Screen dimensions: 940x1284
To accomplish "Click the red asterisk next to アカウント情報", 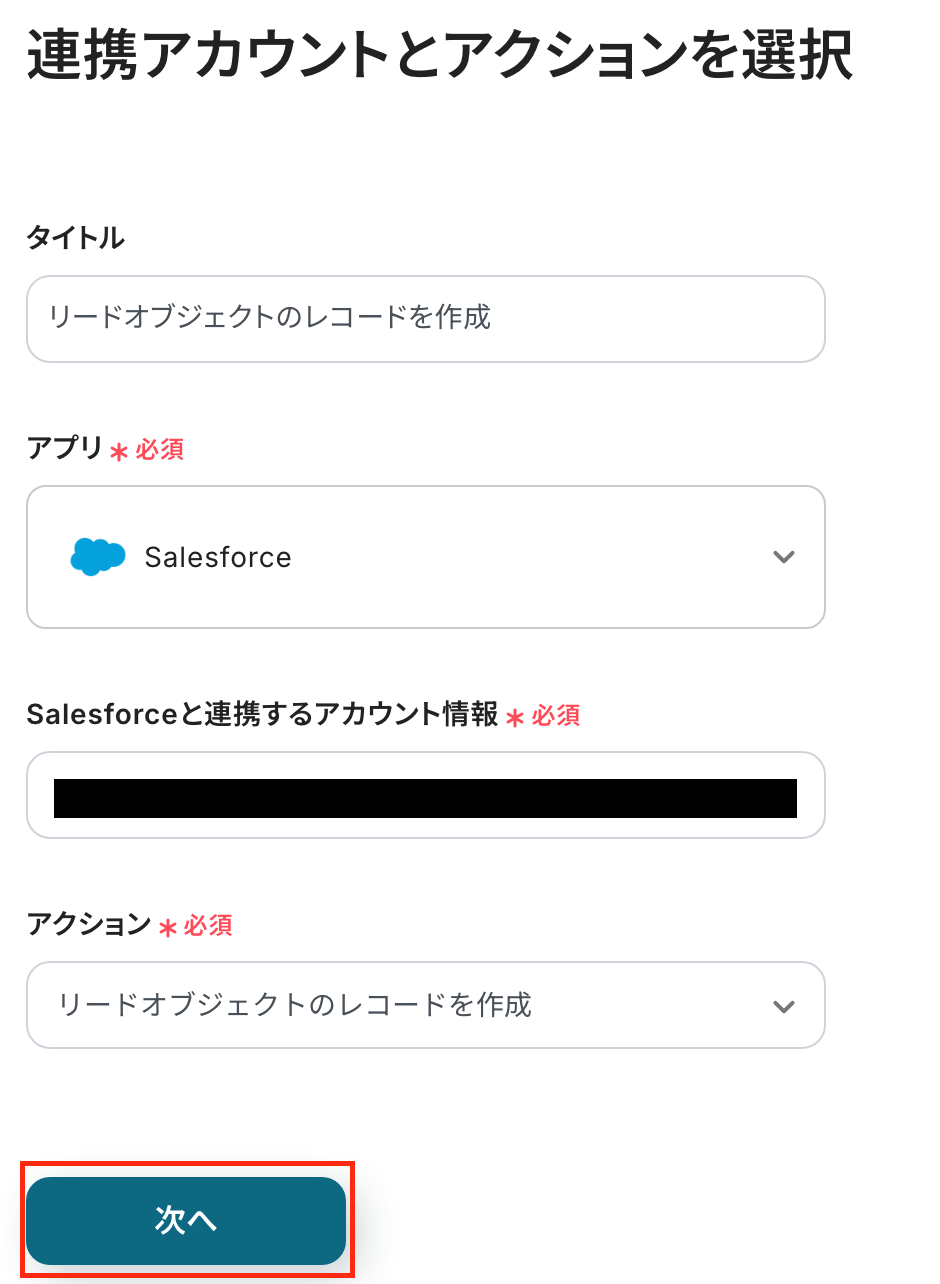I will [x=515, y=717].
